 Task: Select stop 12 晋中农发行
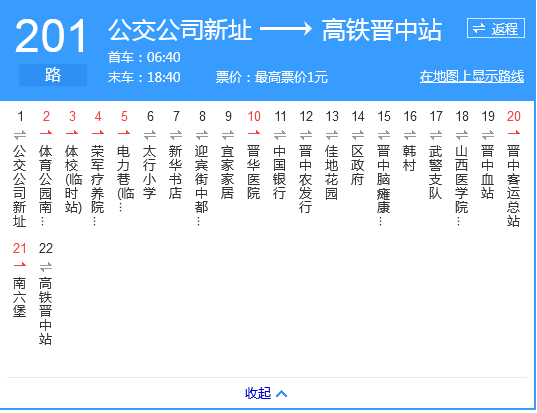click(x=305, y=179)
